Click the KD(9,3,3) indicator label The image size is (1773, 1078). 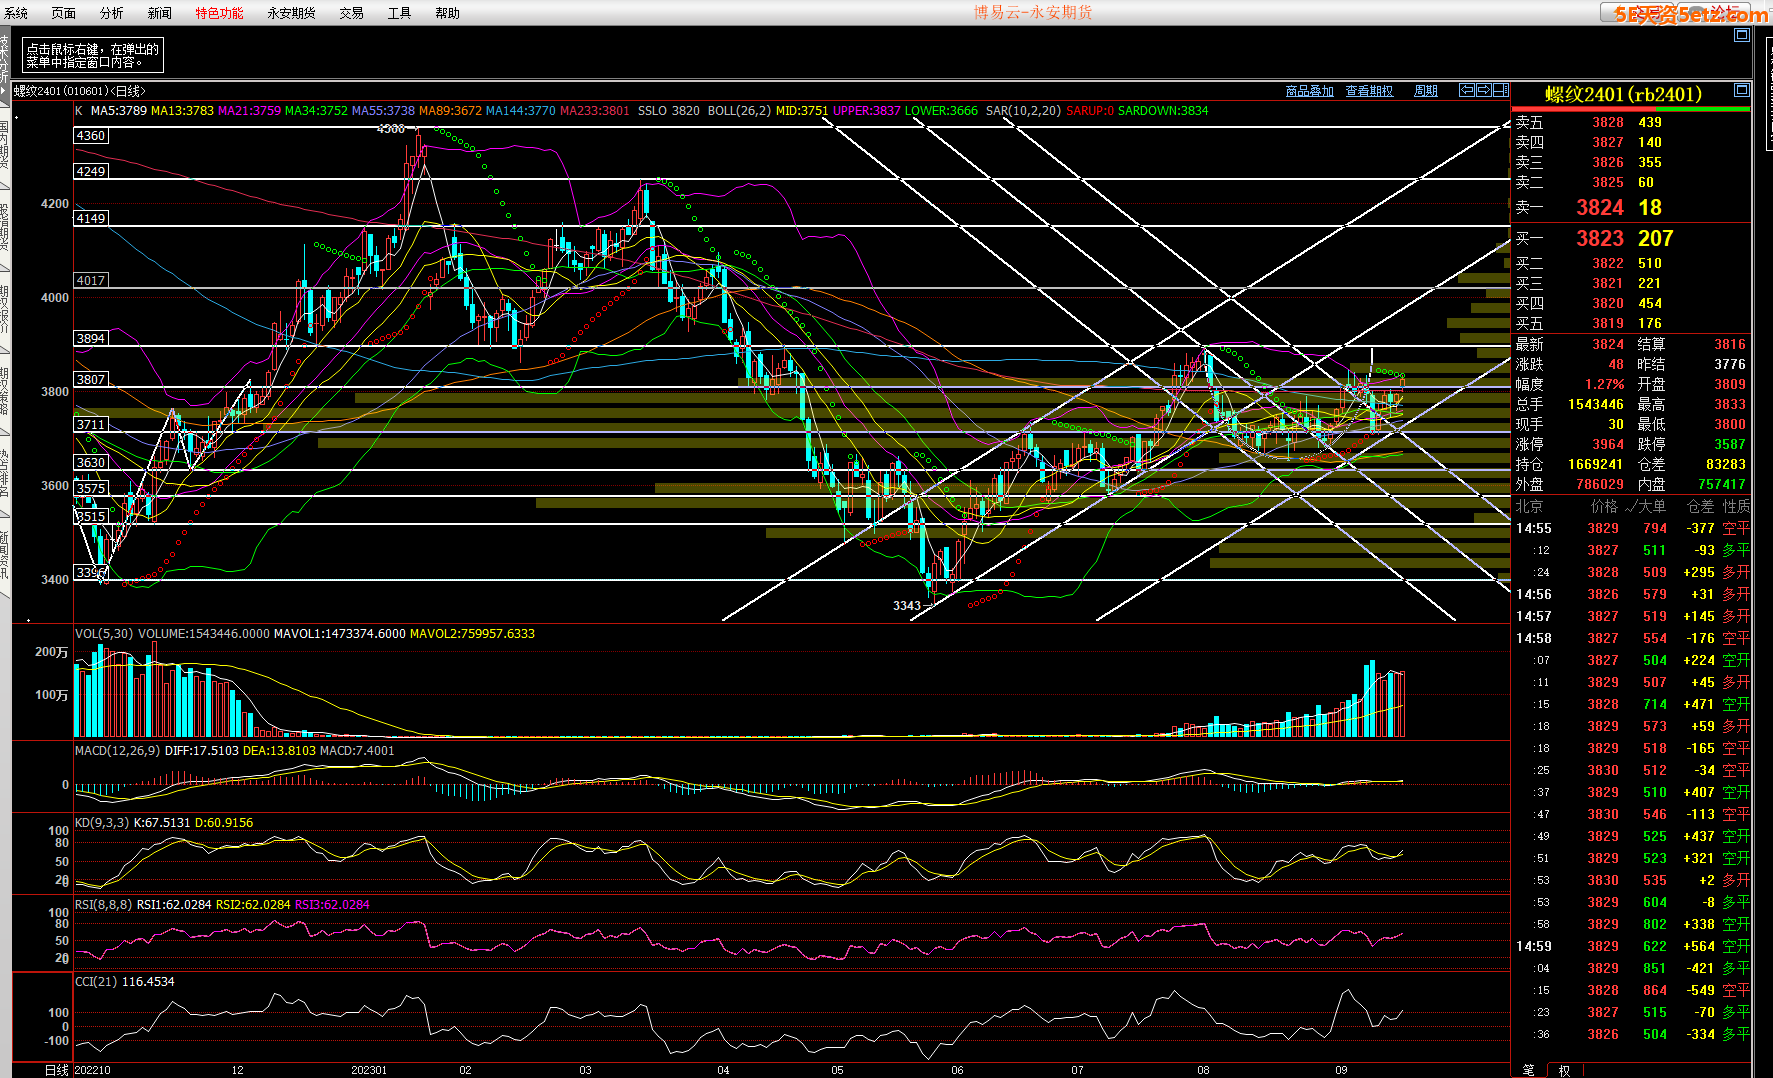click(102, 823)
